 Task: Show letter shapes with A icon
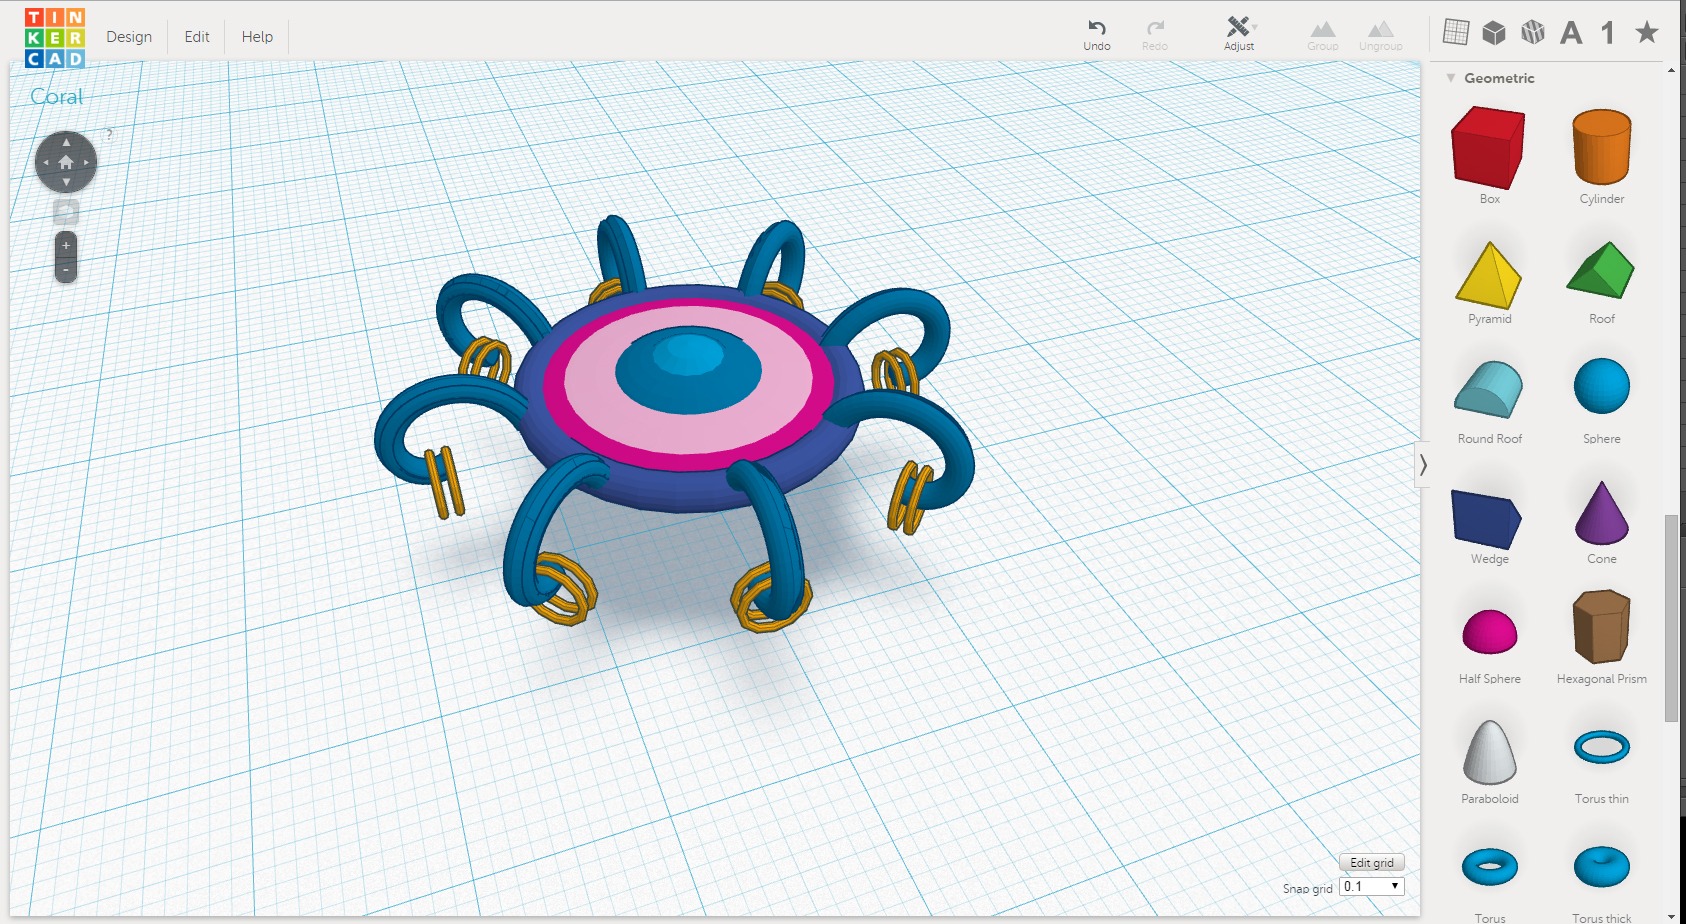[1571, 33]
